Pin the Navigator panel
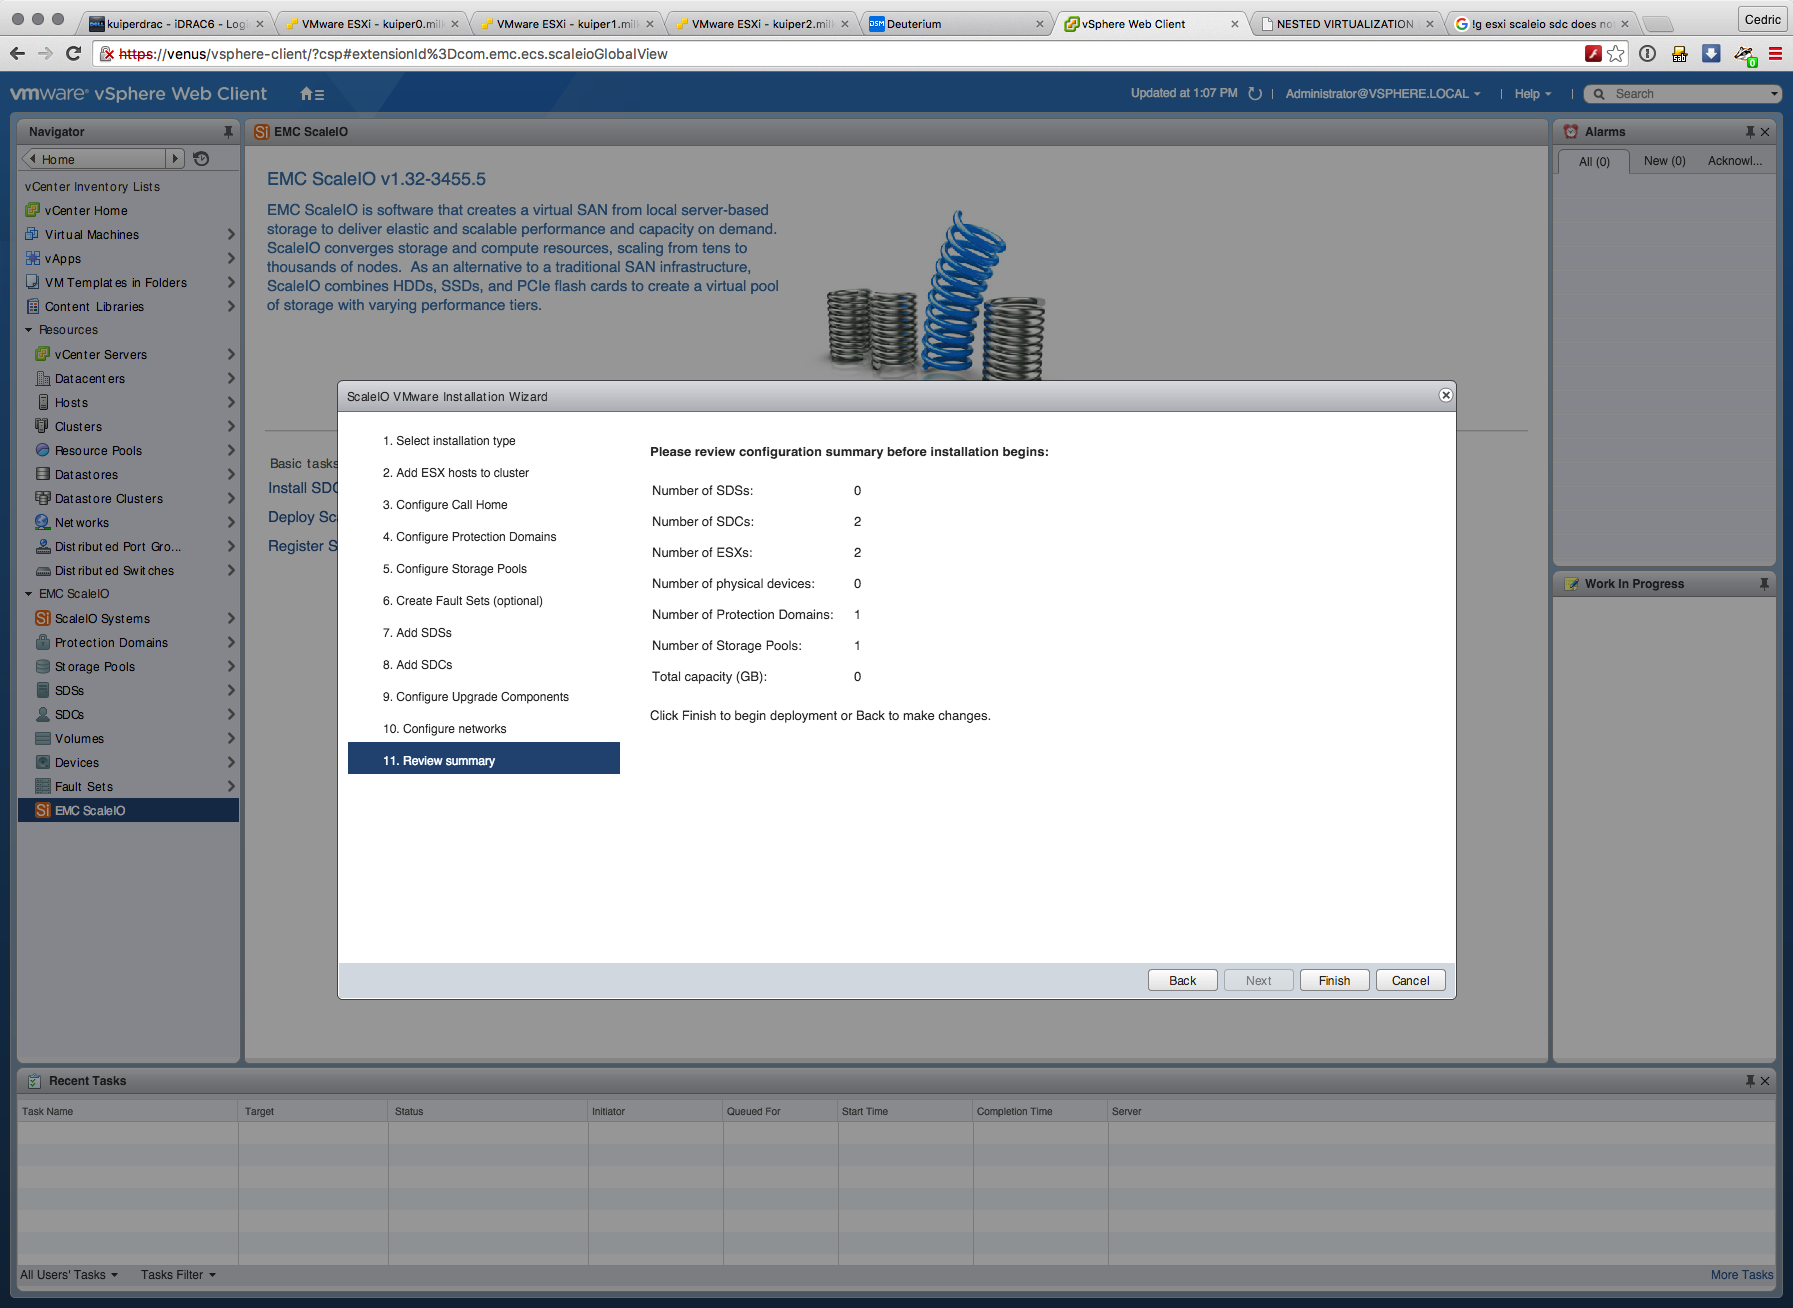Viewport: 1793px width, 1308px height. tap(228, 132)
